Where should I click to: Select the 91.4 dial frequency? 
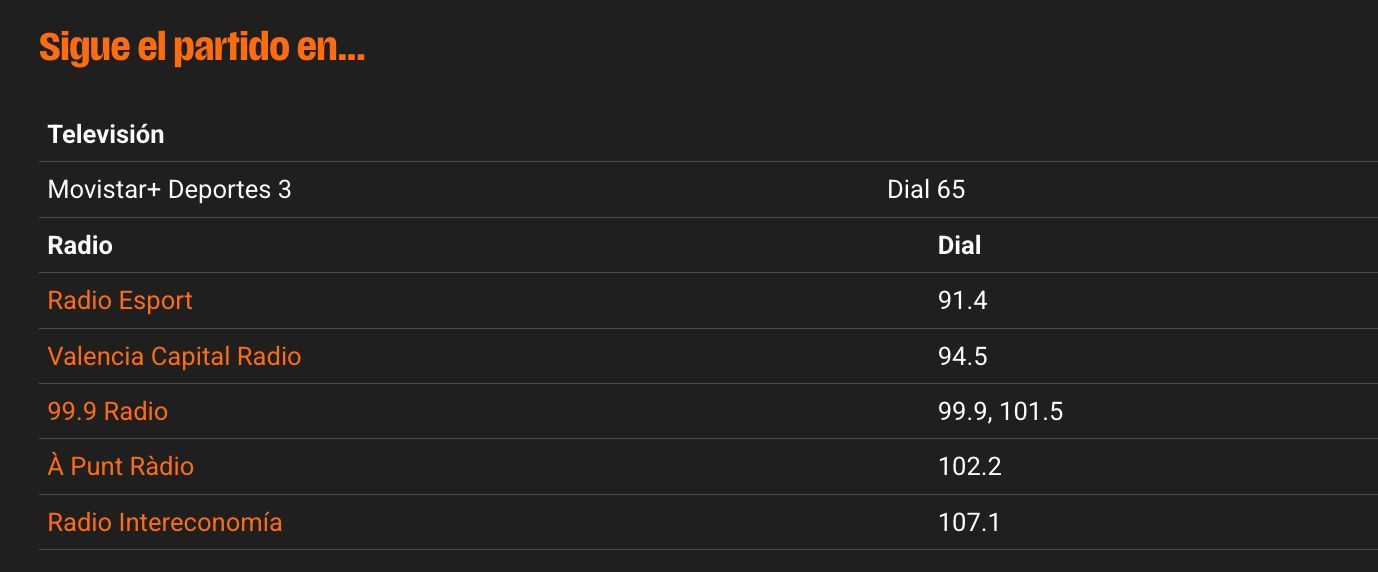tap(962, 301)
